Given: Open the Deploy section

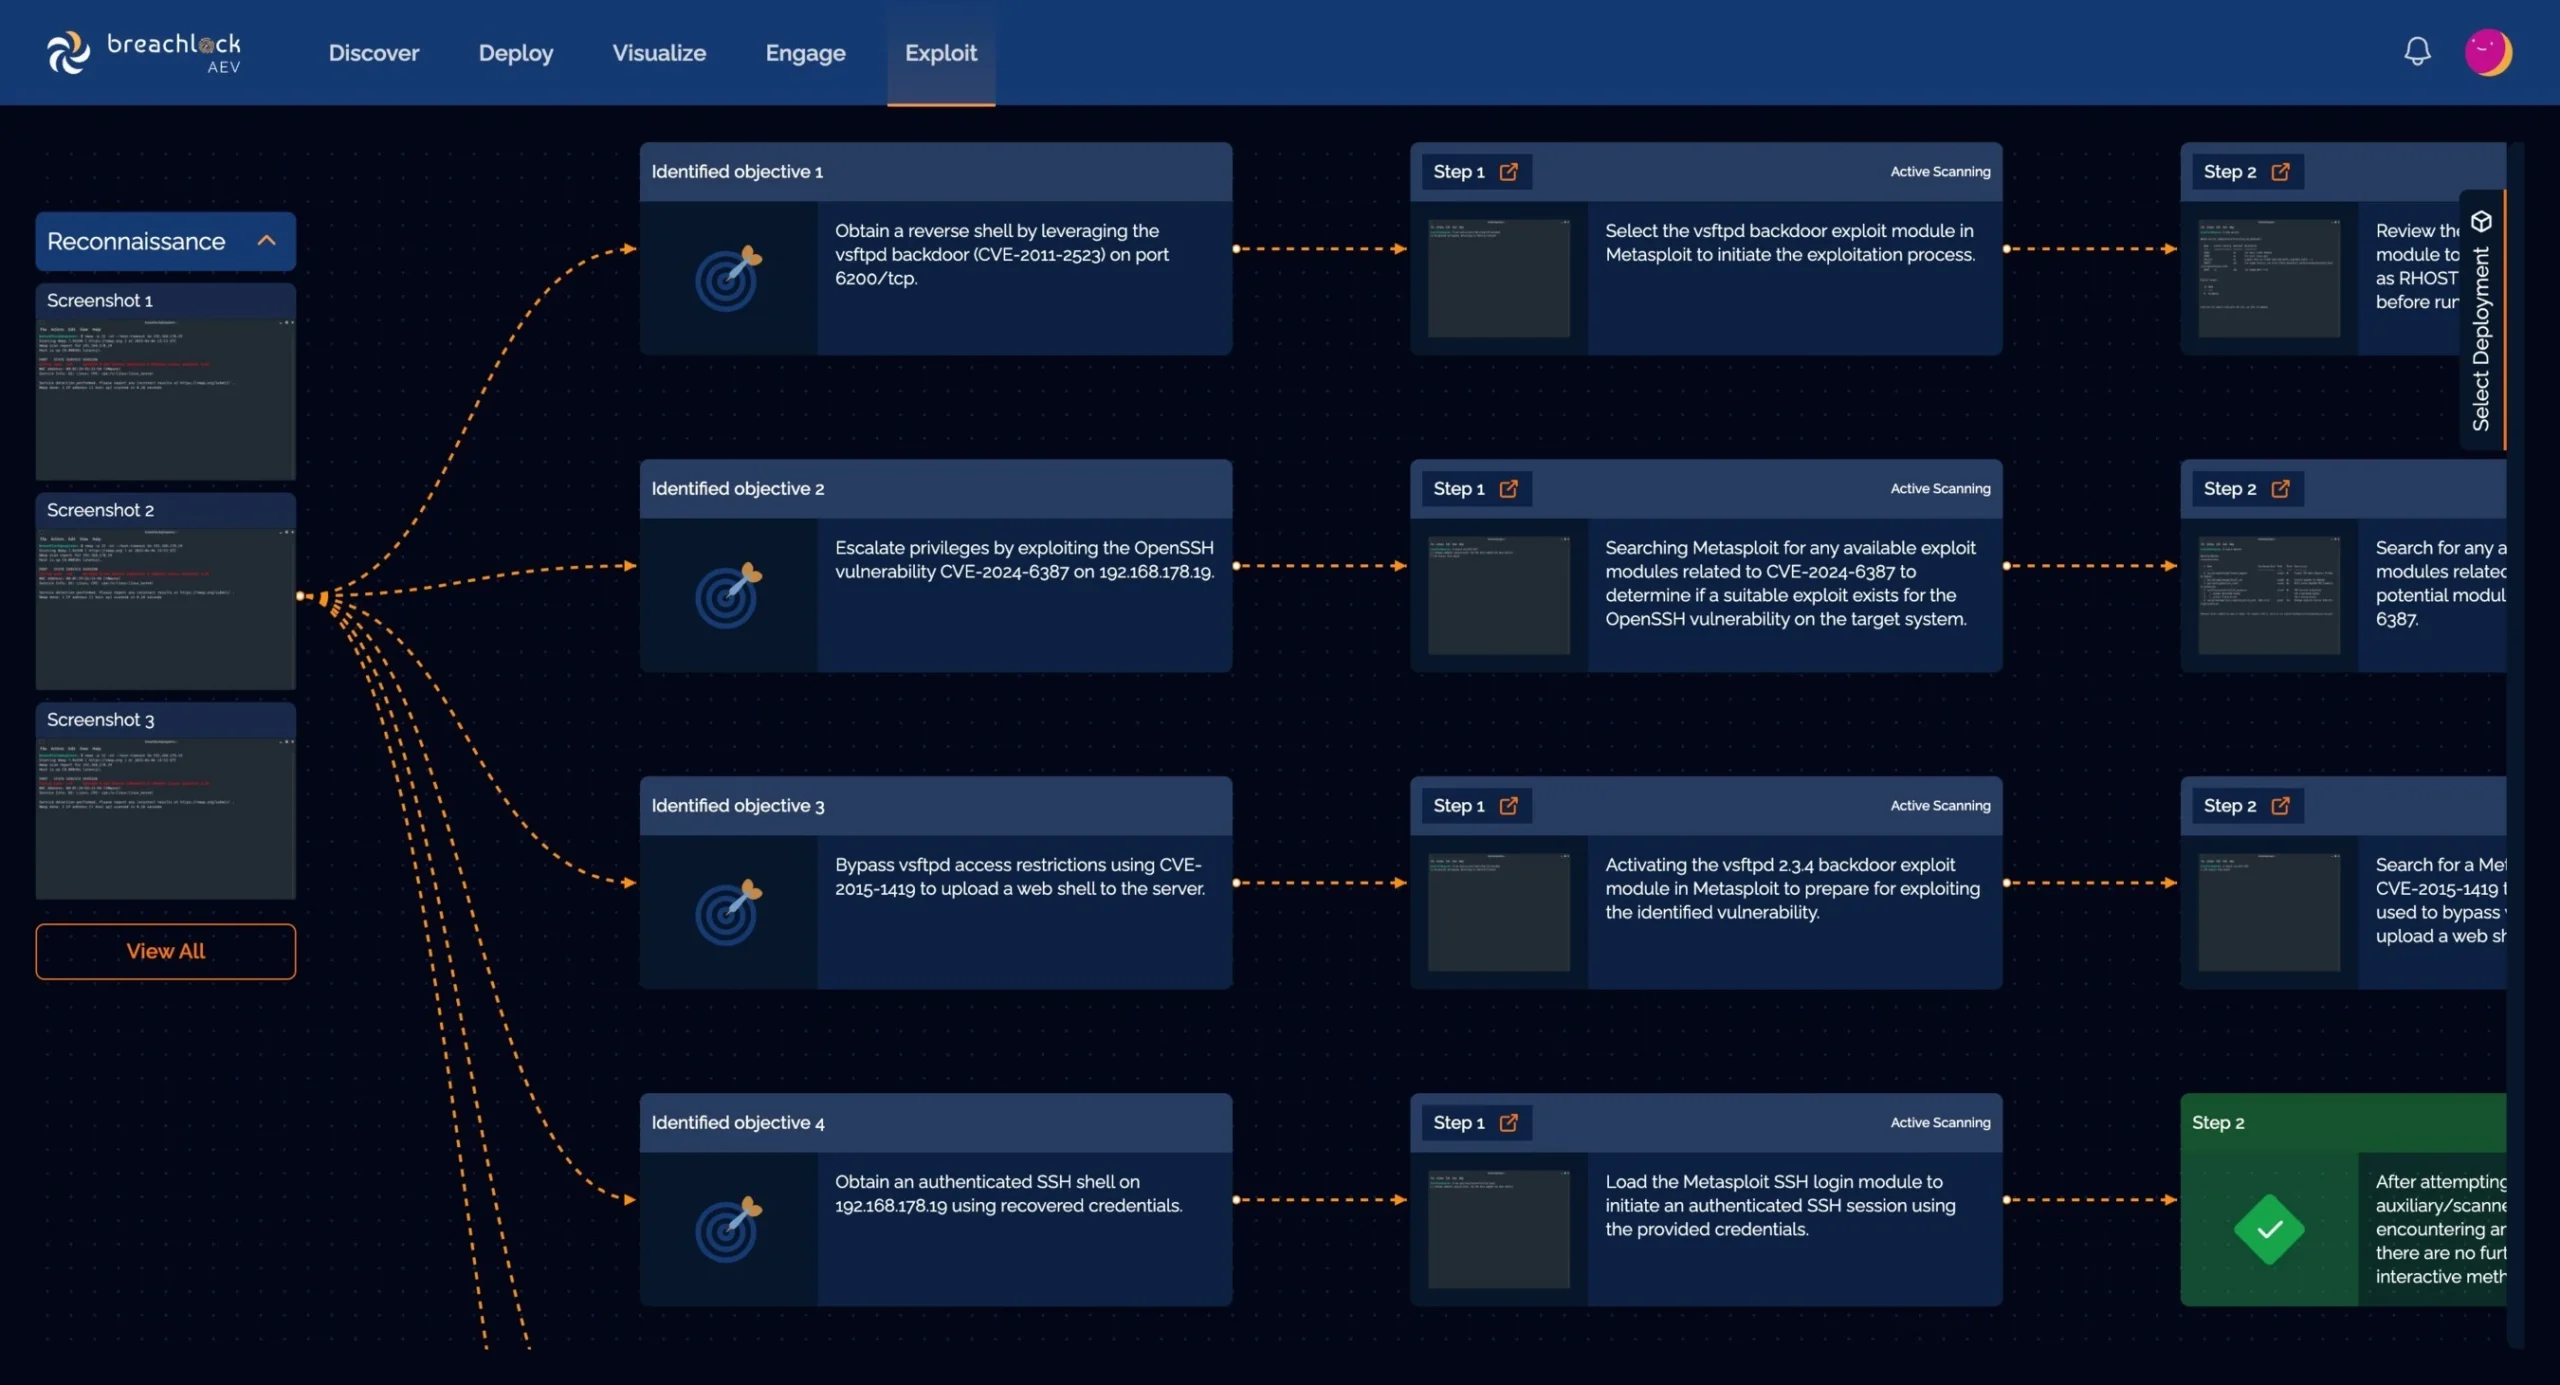Looking at the screenshot, I should coord(516,52).
